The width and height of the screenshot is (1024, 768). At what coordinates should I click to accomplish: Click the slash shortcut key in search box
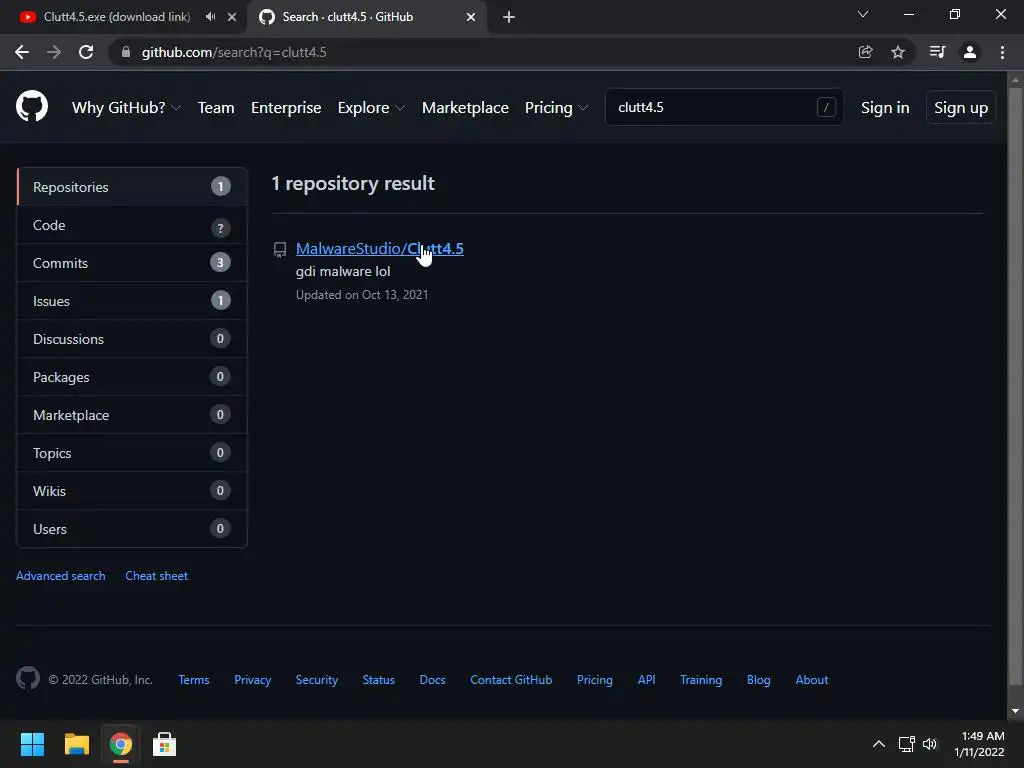[x=826, y=107]
